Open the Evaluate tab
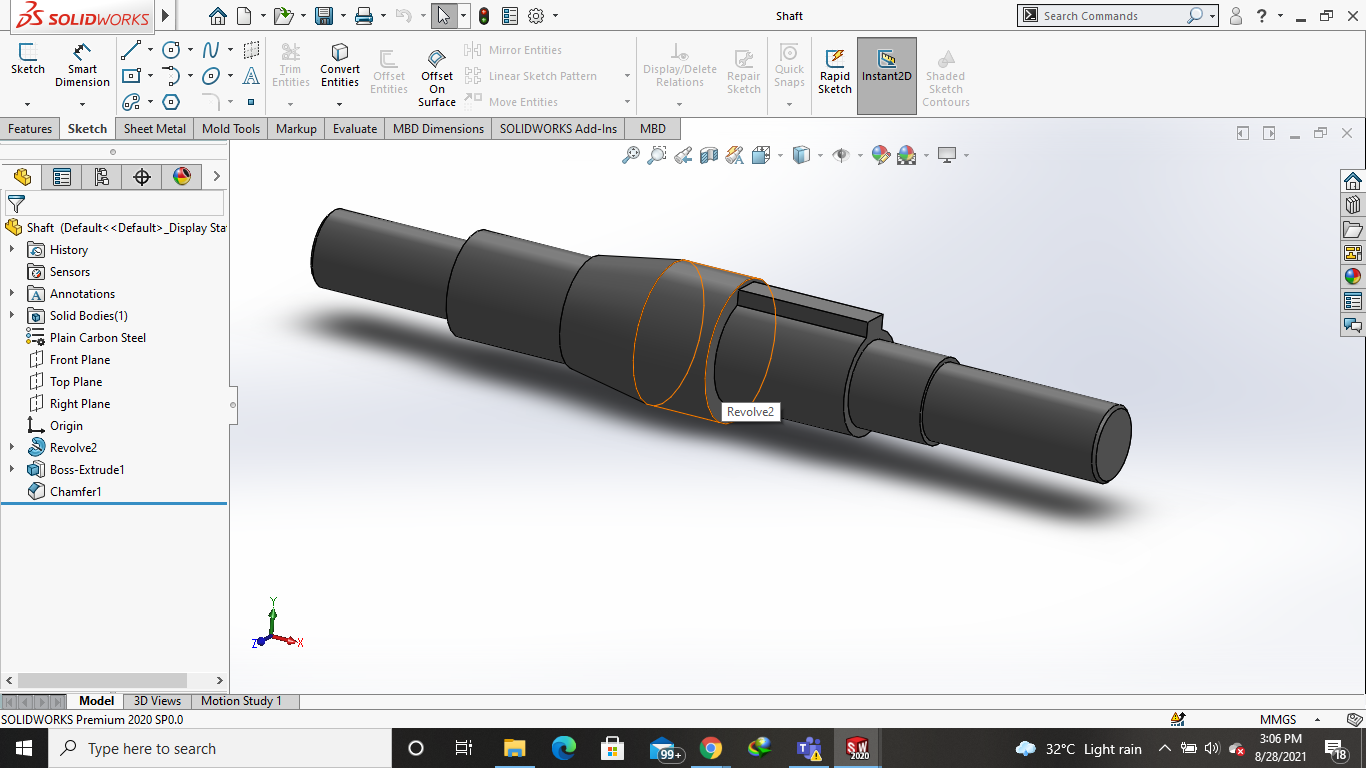1366x768 pixels. 355,129
